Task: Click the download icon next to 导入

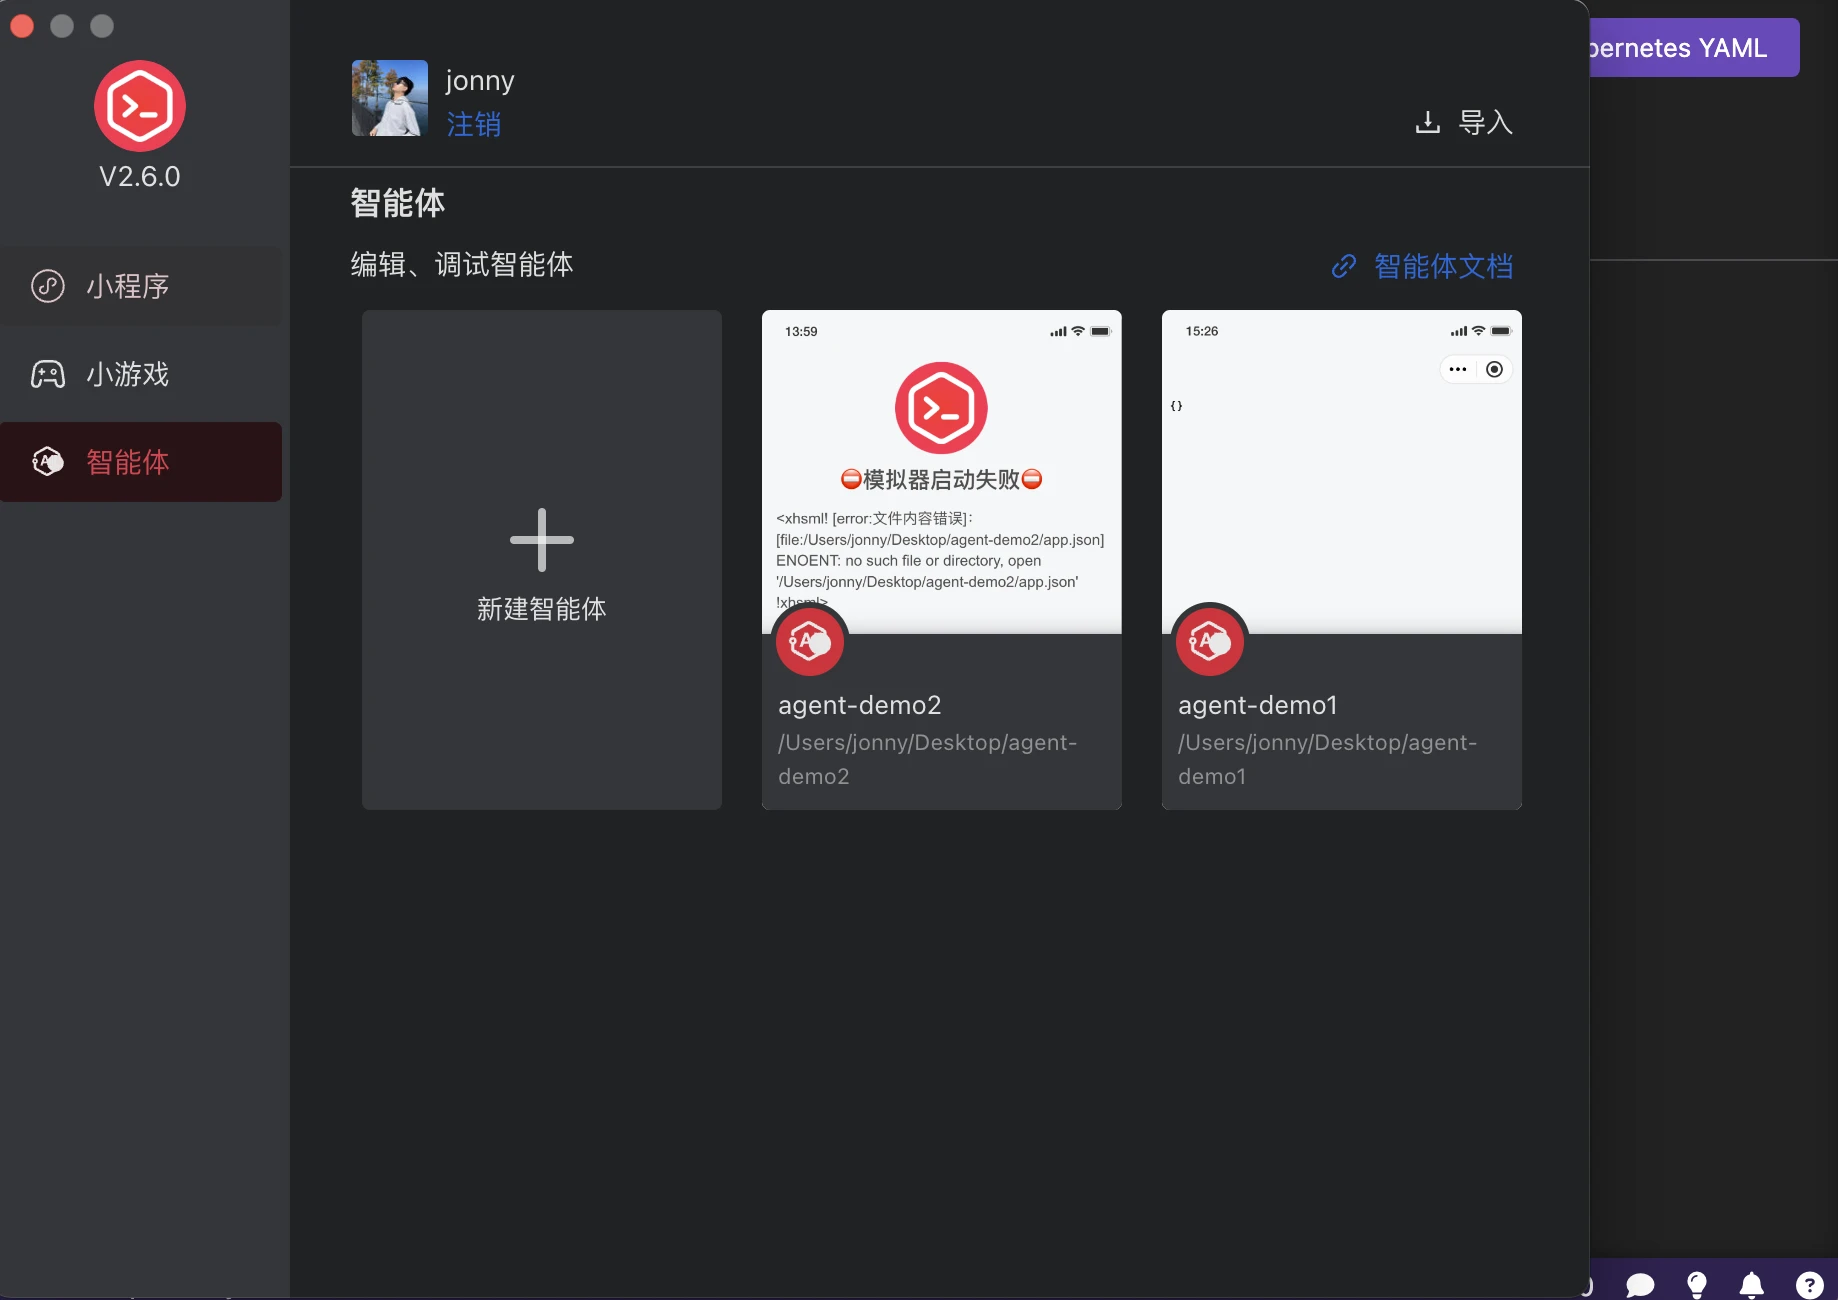Action: [1426, 122]
